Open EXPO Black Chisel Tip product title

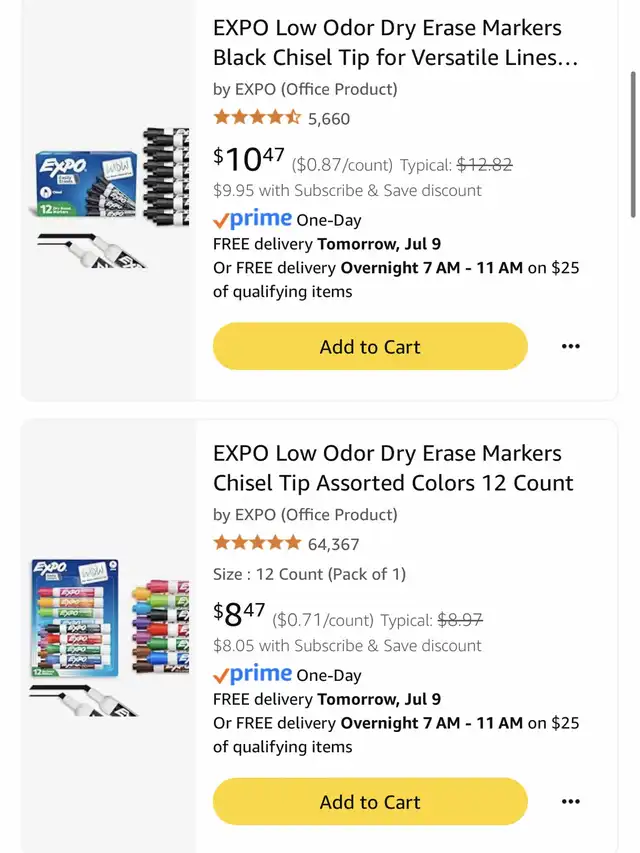tap(395, 42)
